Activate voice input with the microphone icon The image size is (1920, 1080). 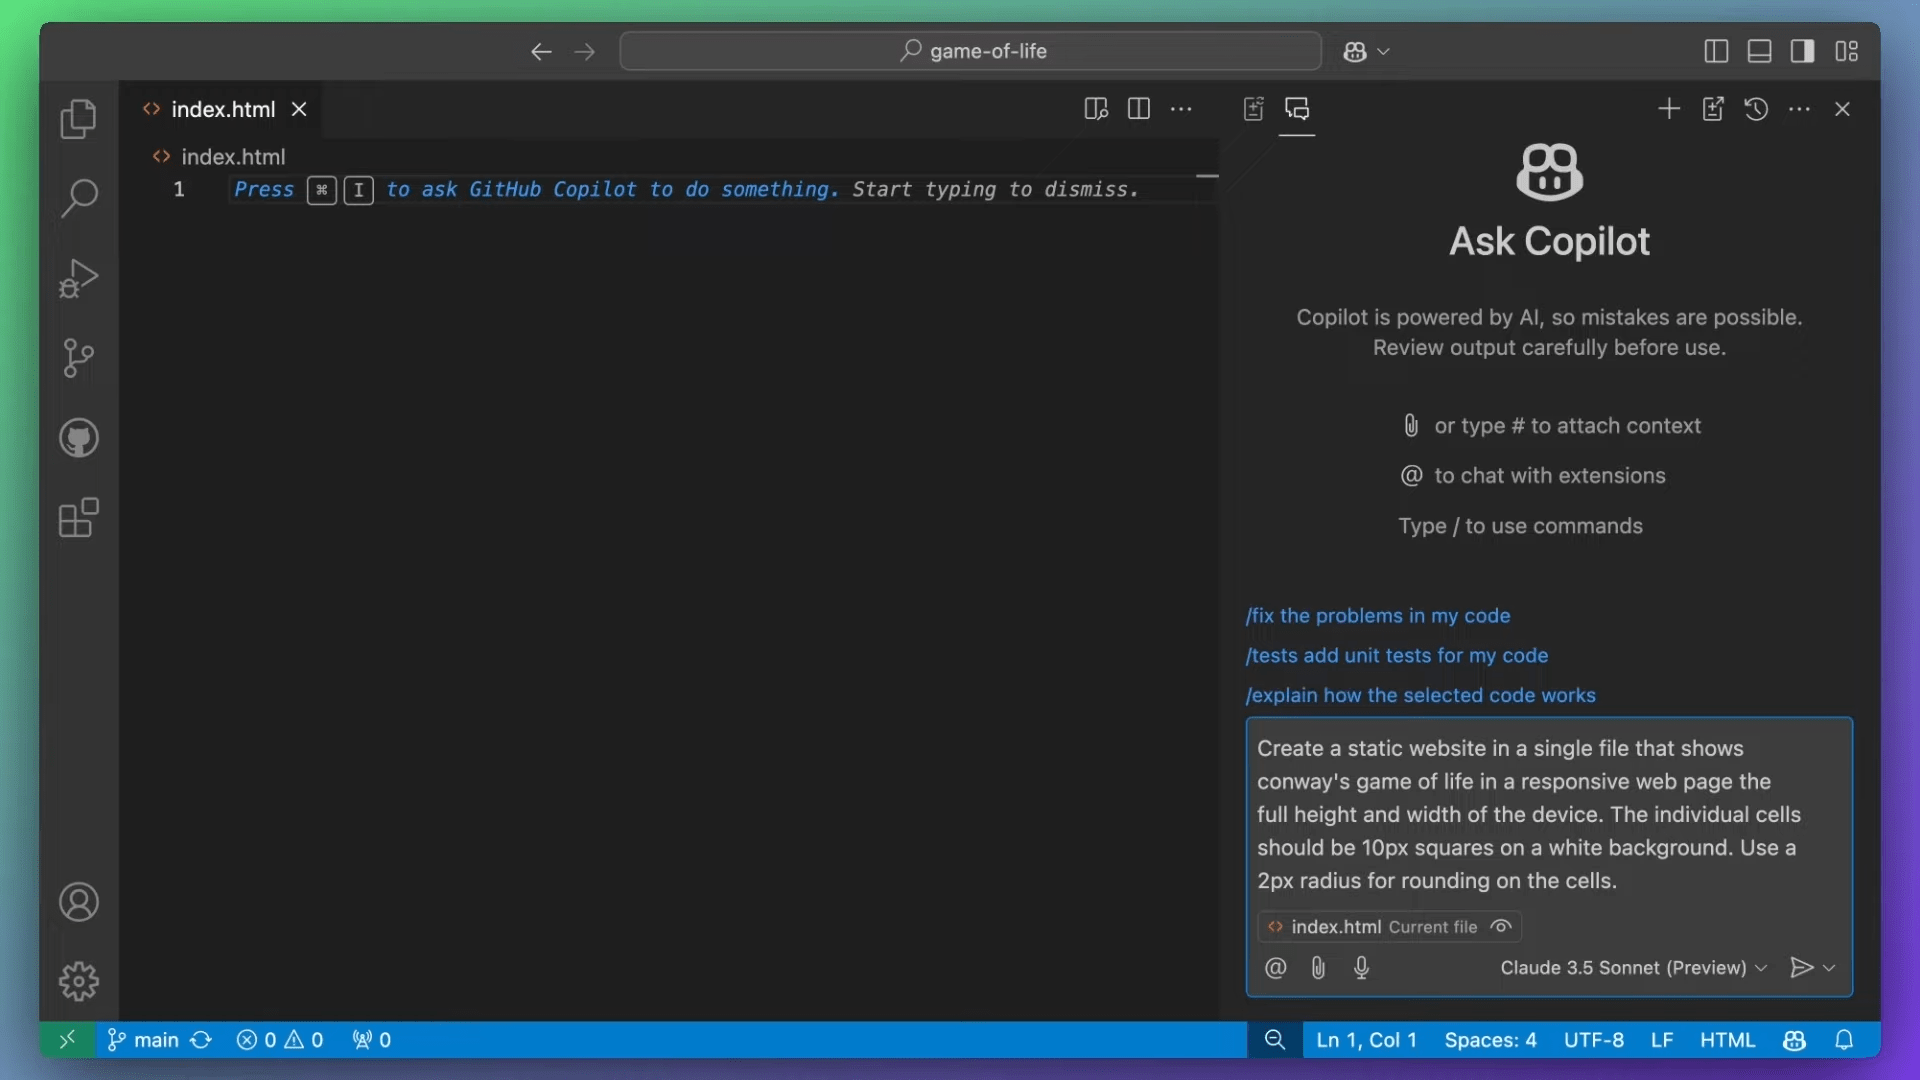click(x=1363, y=968)
